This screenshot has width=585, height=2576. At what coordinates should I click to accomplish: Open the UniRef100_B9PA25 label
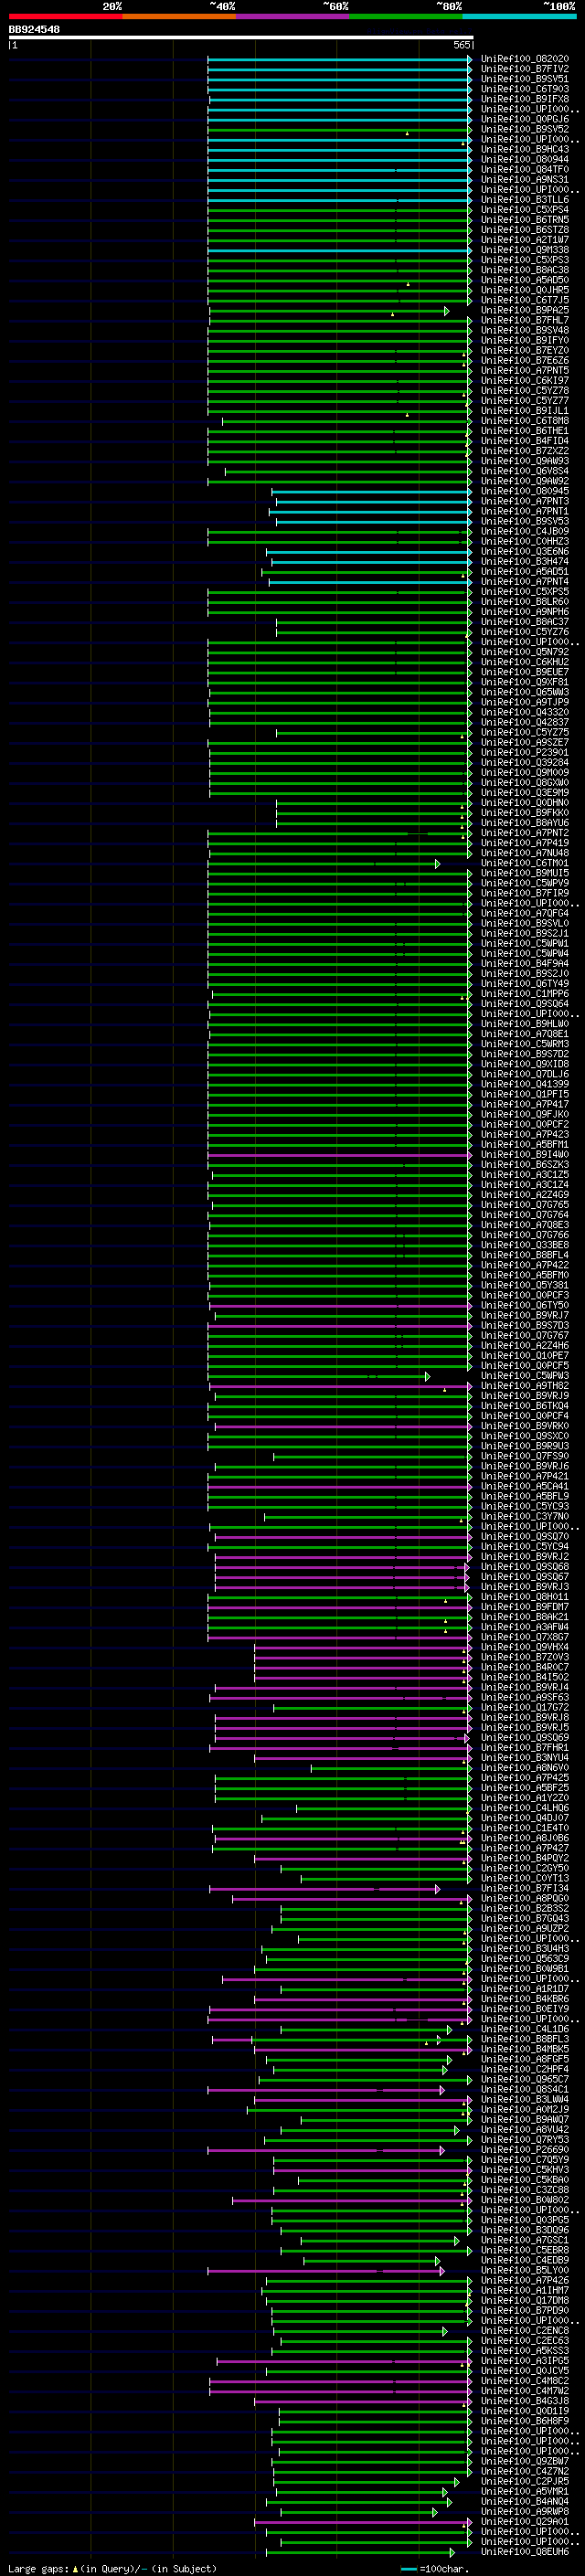coord(525,310)
